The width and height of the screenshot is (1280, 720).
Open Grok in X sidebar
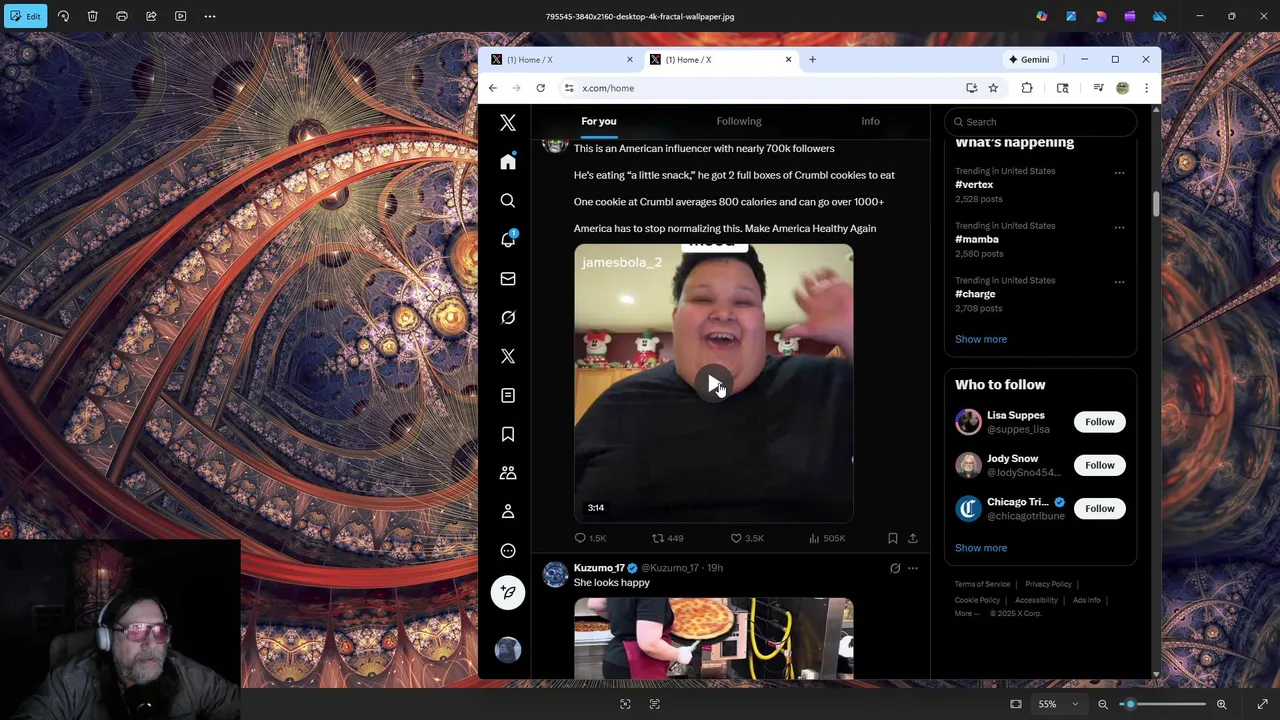pyautogui.click(x=508, y=318)
